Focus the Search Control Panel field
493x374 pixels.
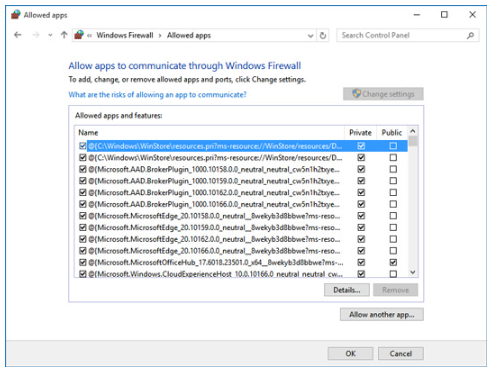pyautogui.click(x=402, y=35)
